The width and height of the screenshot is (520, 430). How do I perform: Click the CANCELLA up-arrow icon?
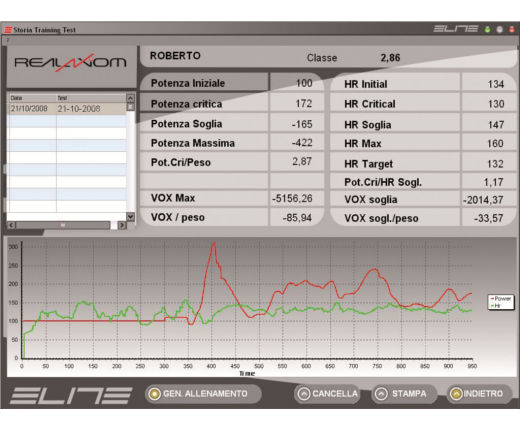point(304,394)
